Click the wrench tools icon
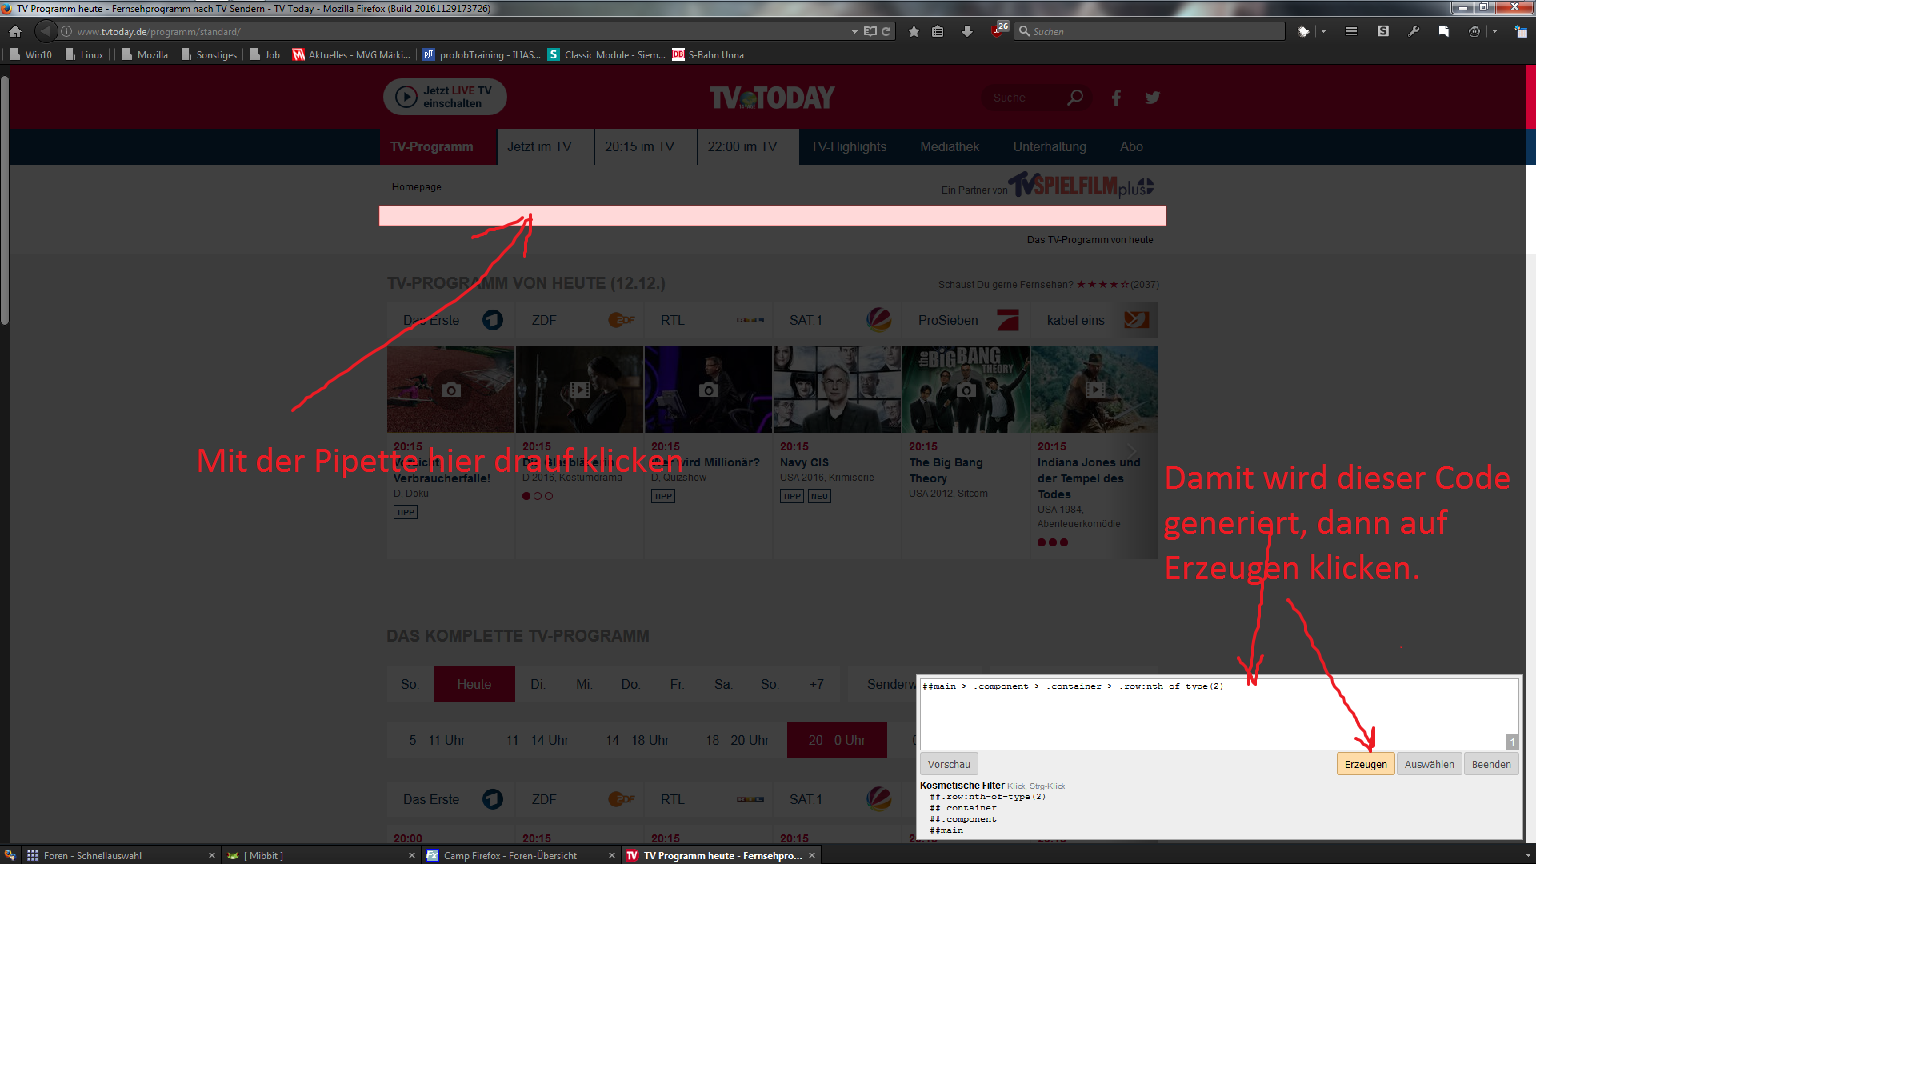Screen dimensions: 1920x1080 [x=1413, y=31]
